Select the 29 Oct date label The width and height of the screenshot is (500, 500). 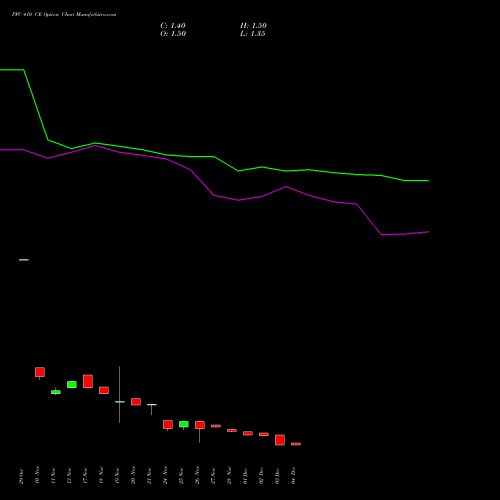click(x=21, y=476)
